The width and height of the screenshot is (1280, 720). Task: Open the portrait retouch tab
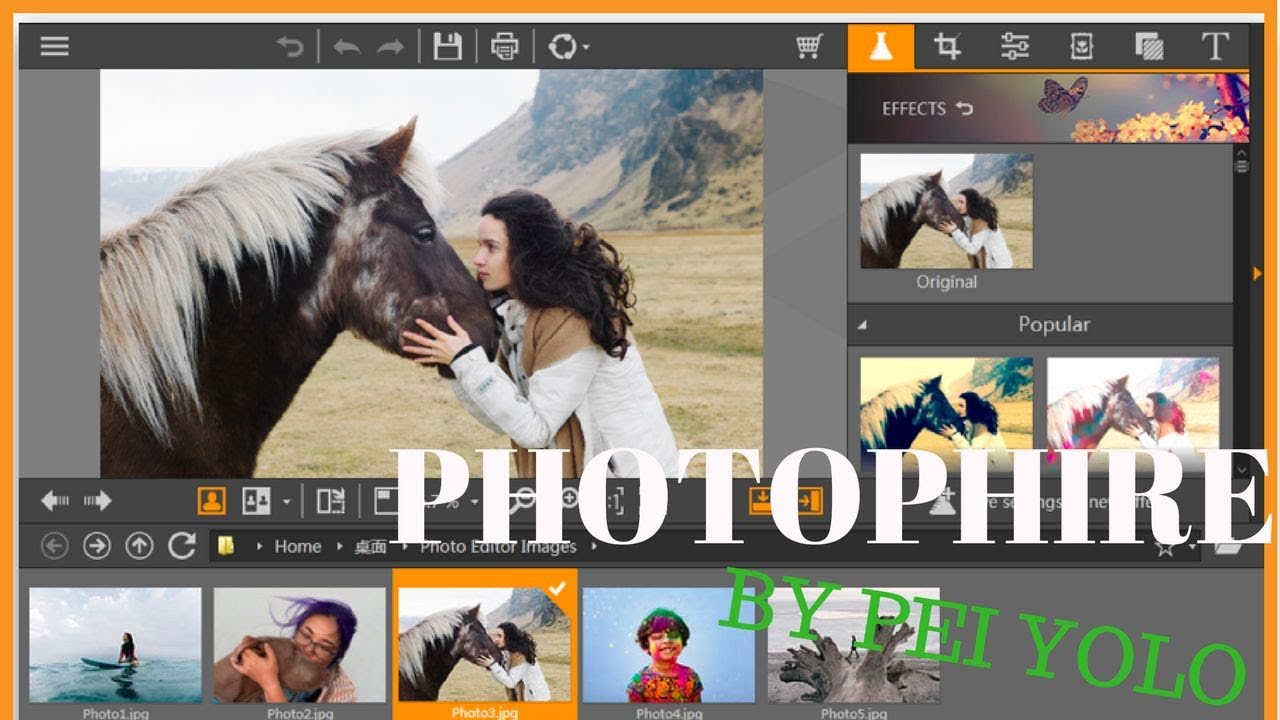coord(1081,46)
